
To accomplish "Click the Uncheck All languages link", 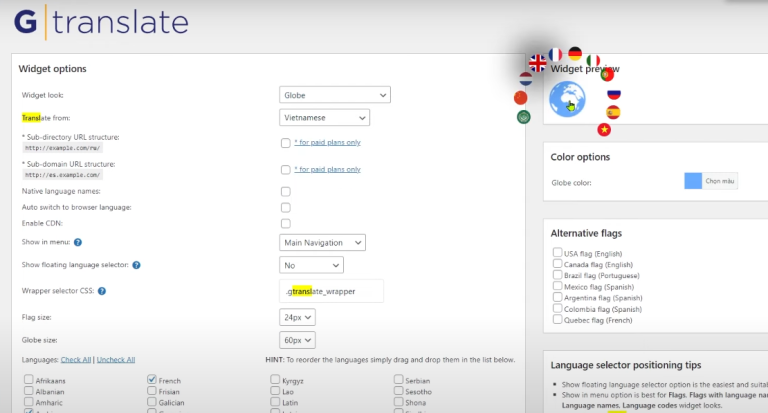I will (116, 360).
